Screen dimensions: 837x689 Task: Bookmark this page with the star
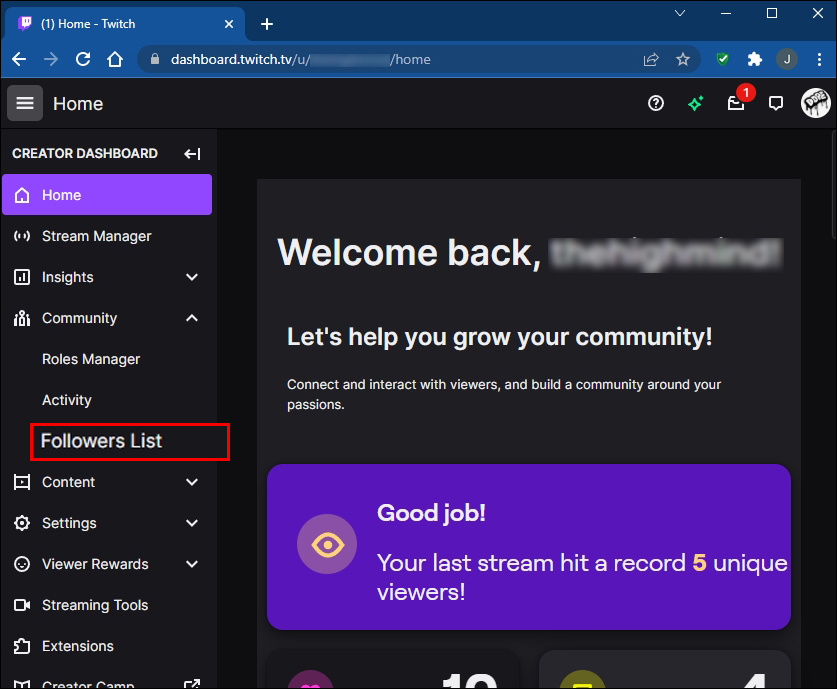pyautogui.click(x=683, y=59)
